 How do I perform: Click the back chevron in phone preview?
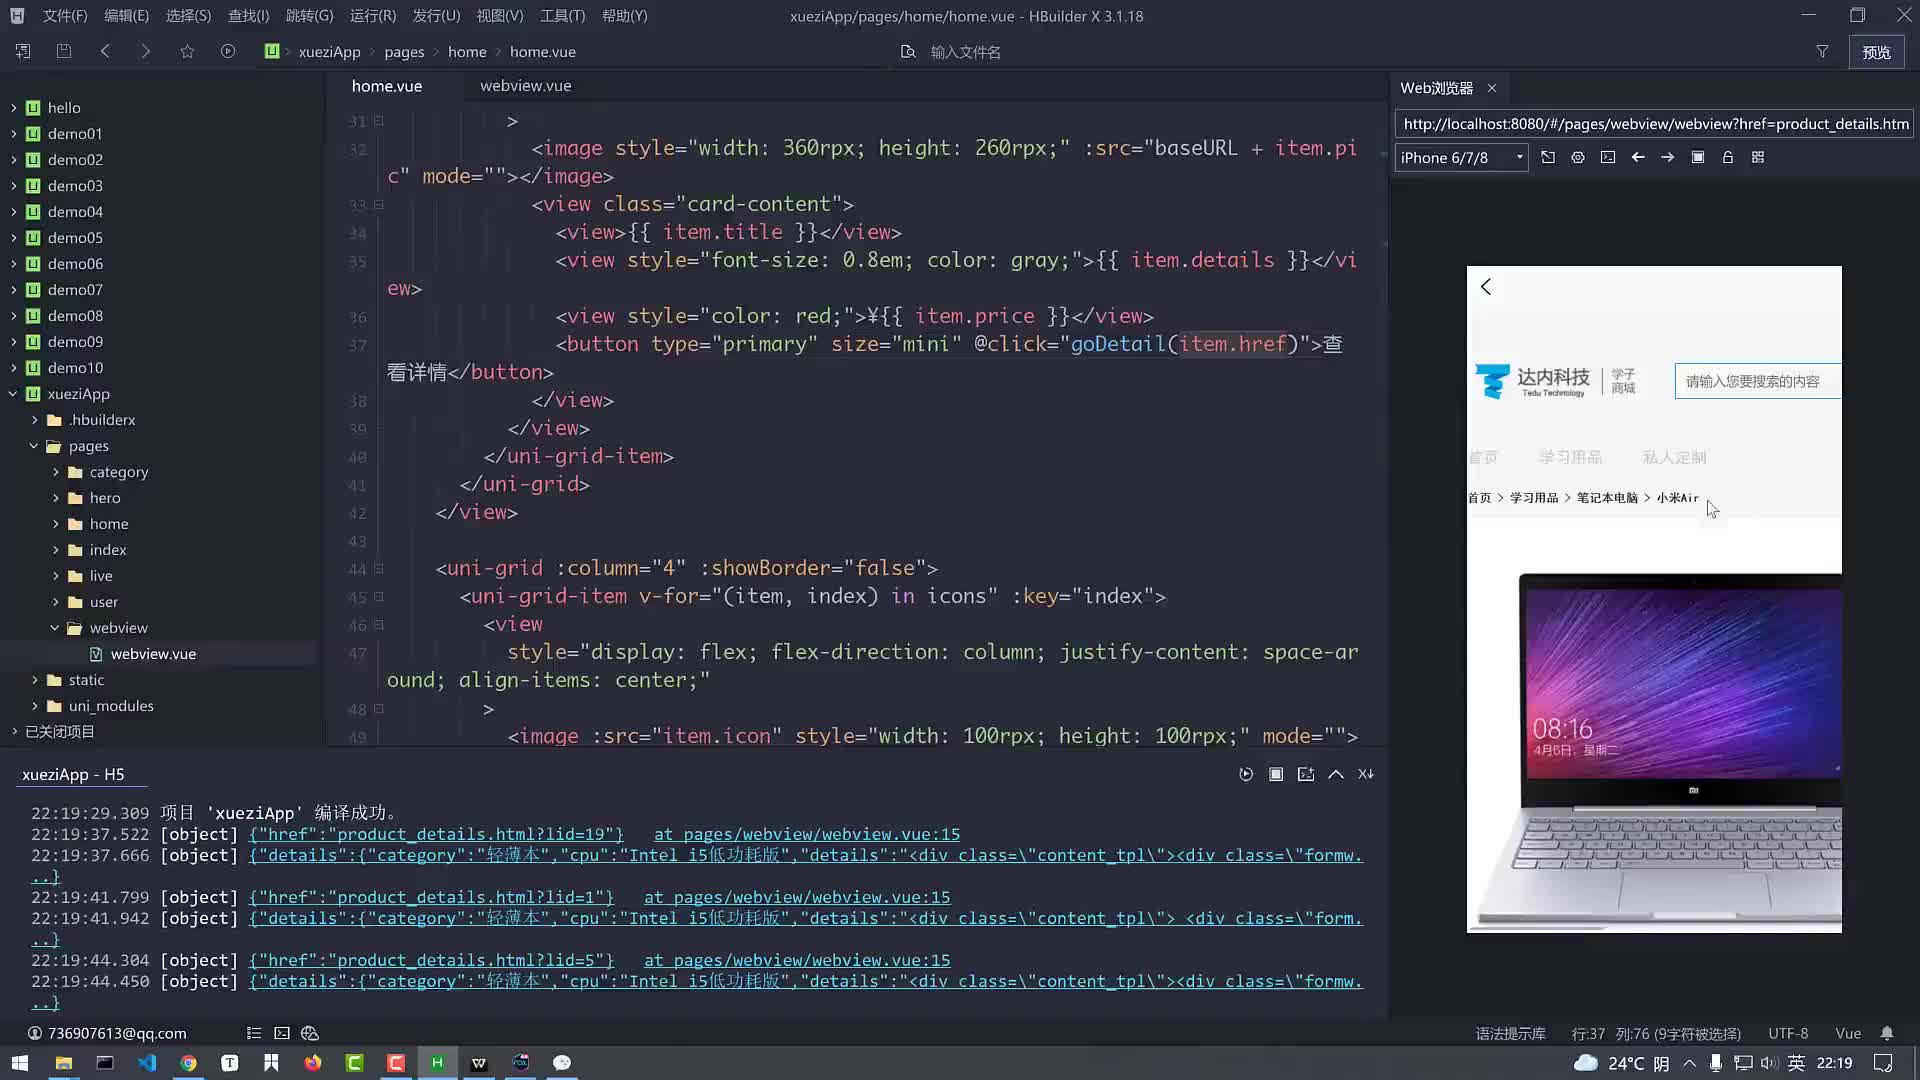1486,287
